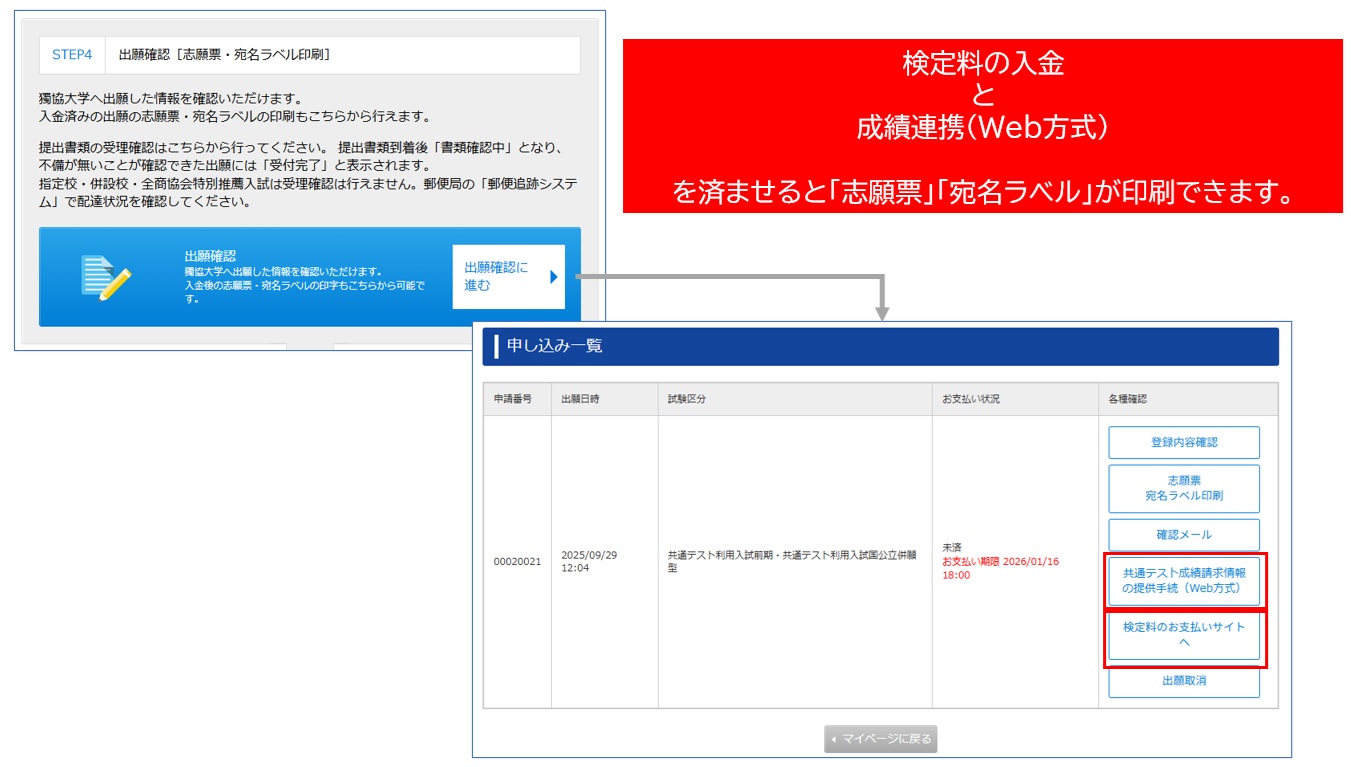This screenshot has width=1351, height=767.
Task: Open the 確認メール button
Action: click(x=1183, y=535)
